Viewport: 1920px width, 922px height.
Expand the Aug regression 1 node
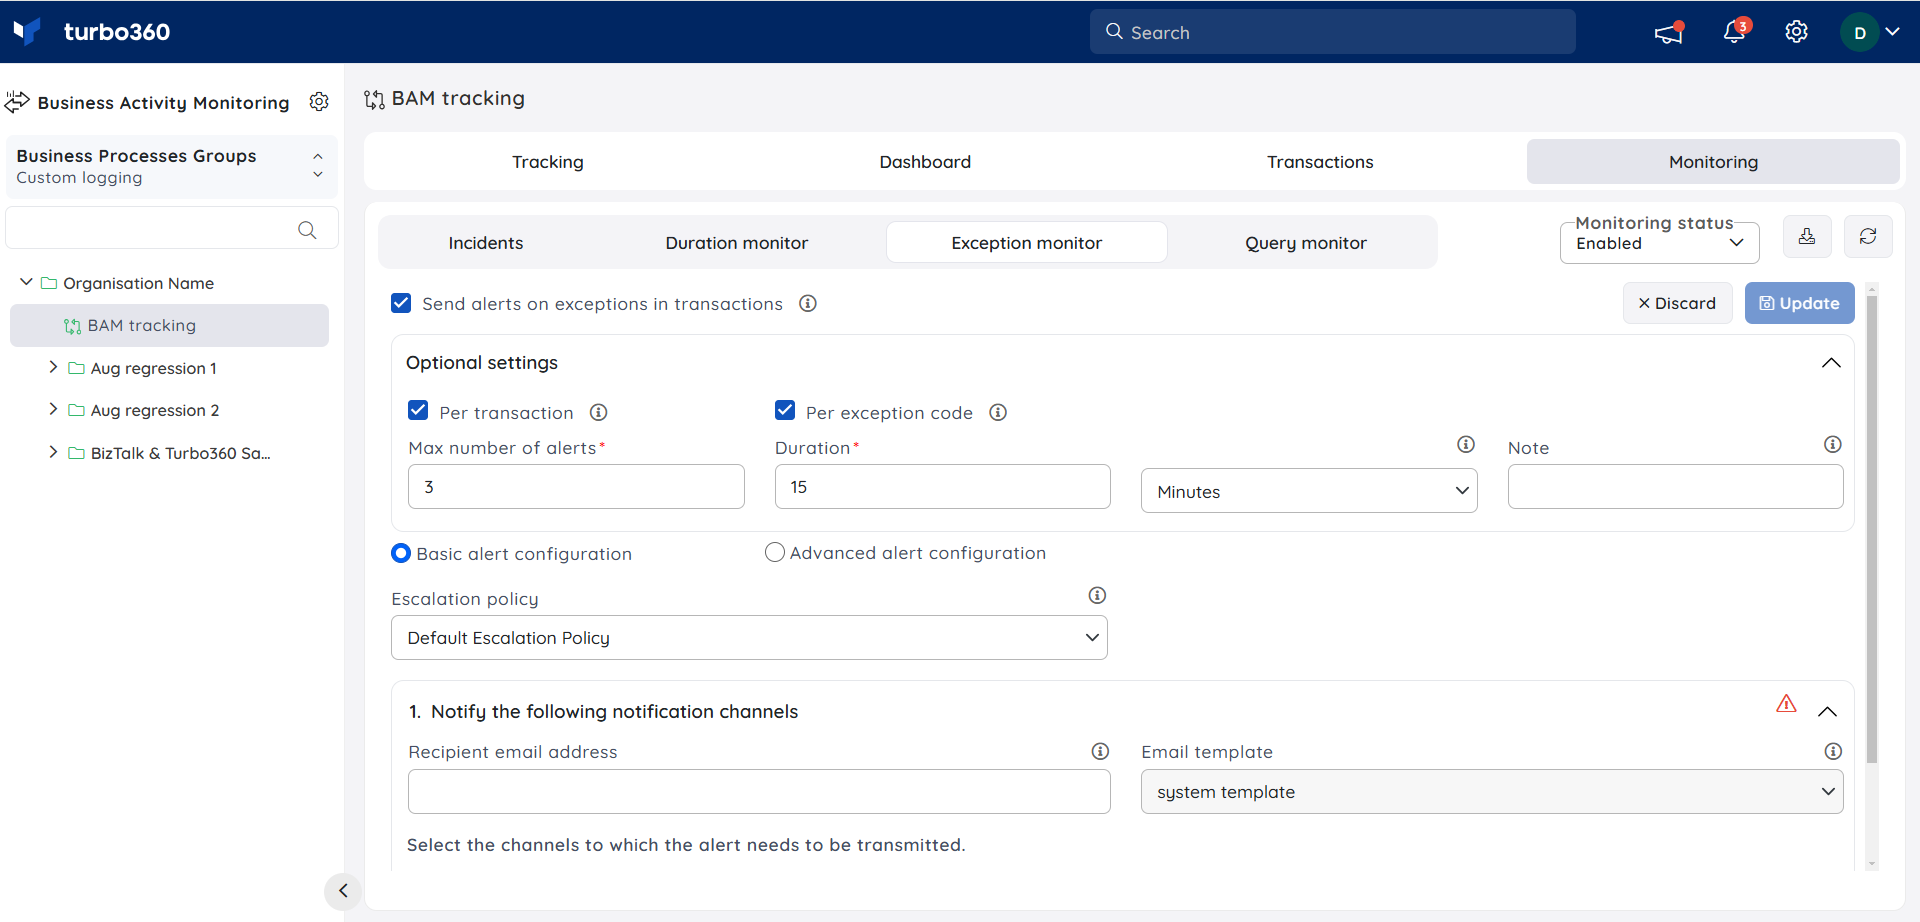pyautogui.click(x=53, y=368)
